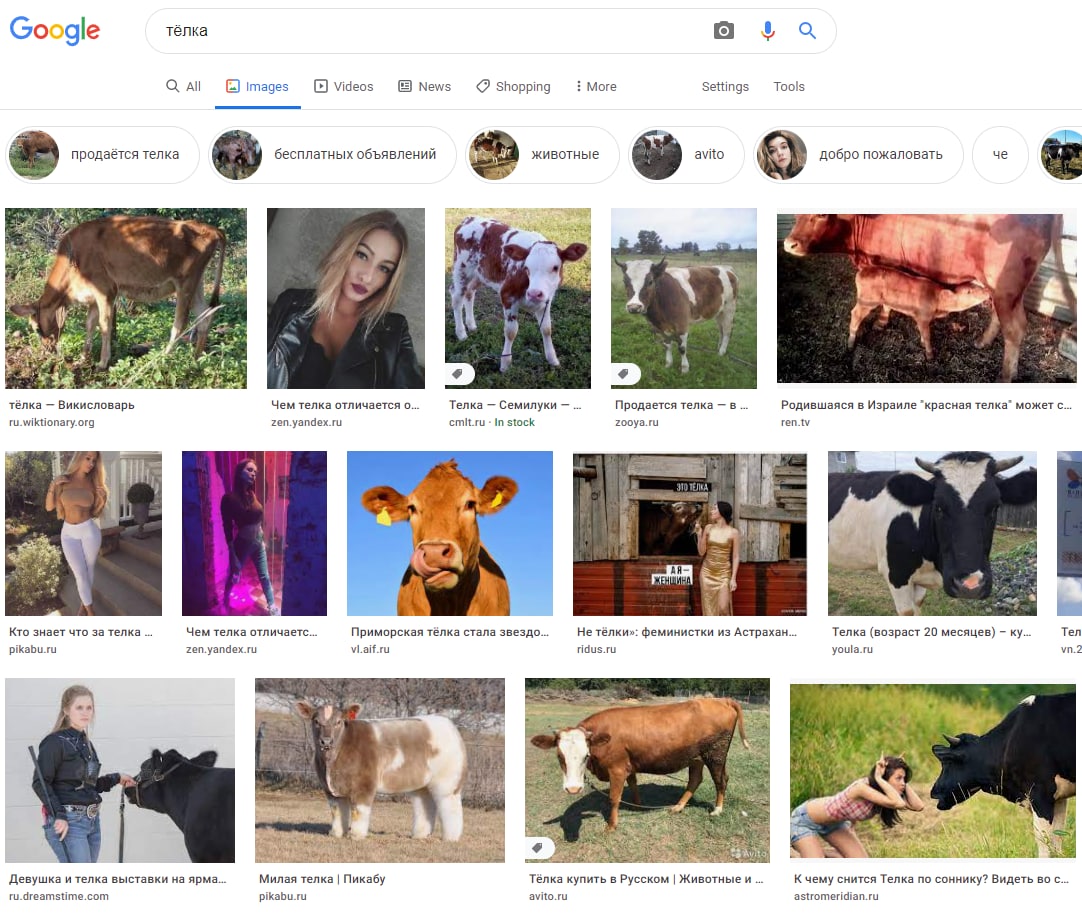Click the Google logo
Image resolution: width=1082 pixels, height=924 pixels.
pos(55,31)
